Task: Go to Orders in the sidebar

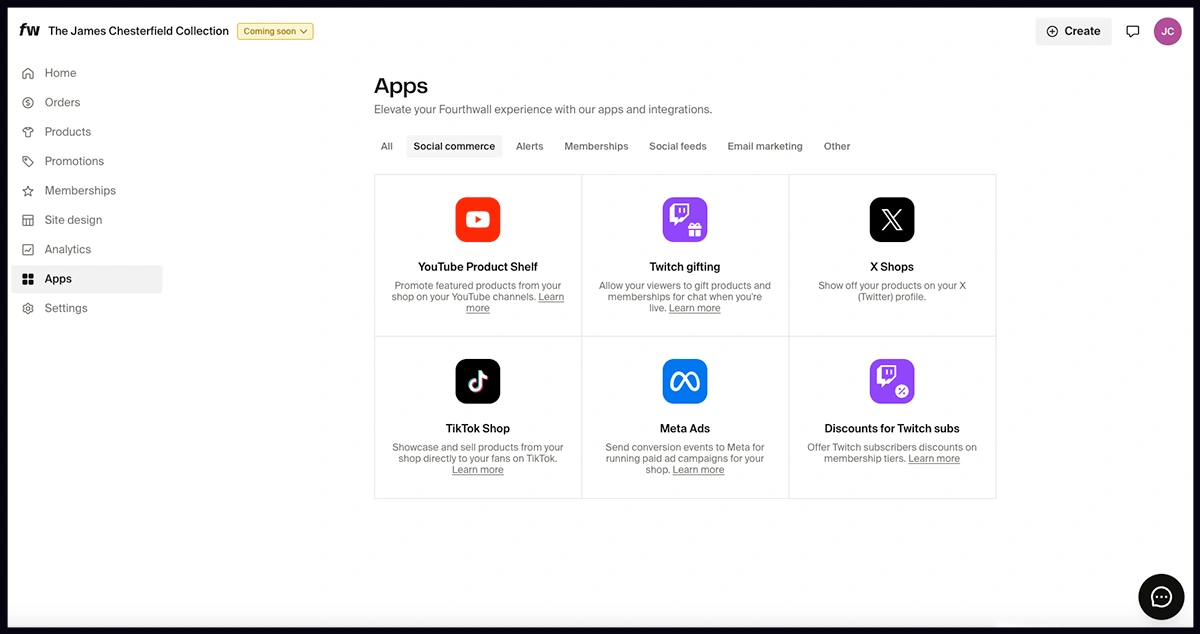Action: coord(62,102)
